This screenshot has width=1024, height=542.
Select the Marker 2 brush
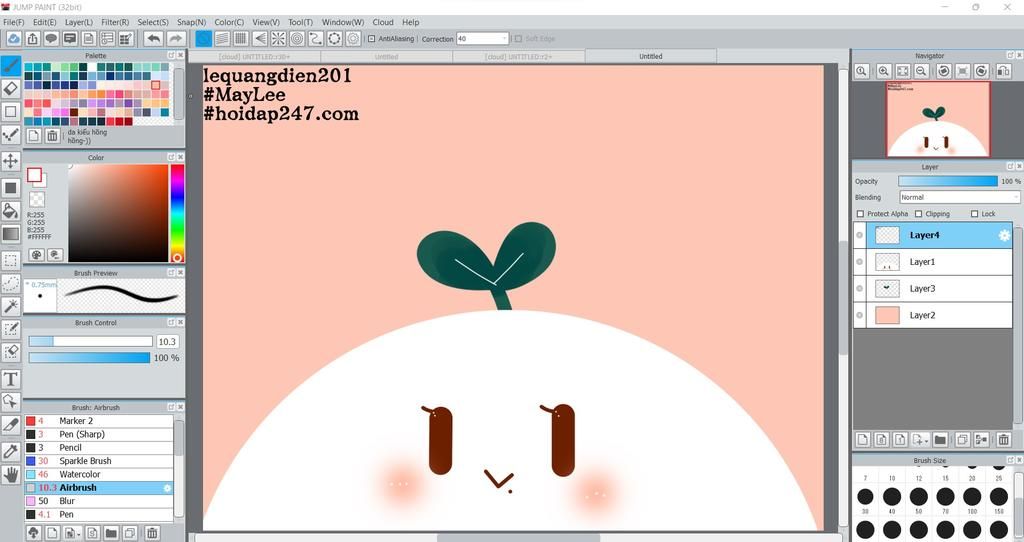click(99, 421)
